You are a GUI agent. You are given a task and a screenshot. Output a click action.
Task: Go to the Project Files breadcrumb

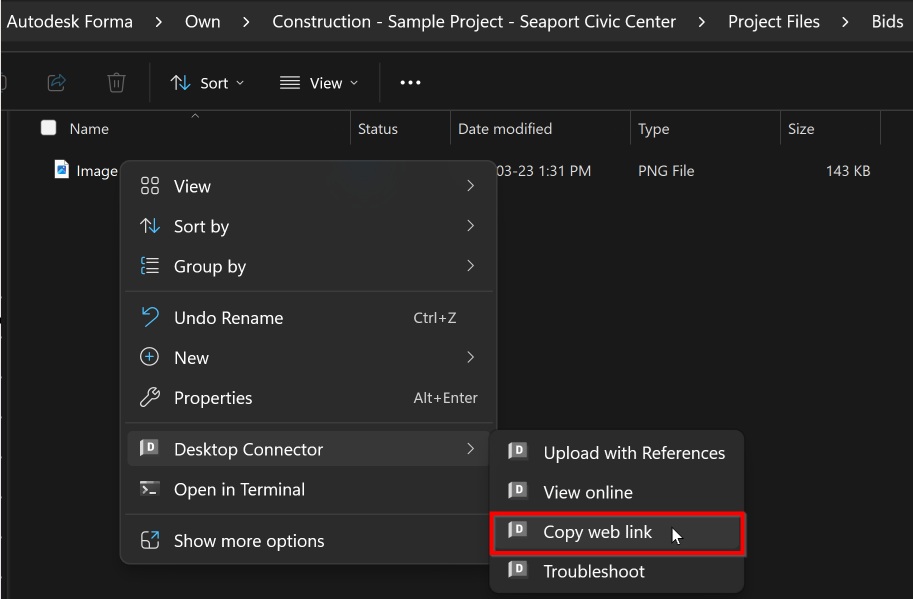coord(774,22)
